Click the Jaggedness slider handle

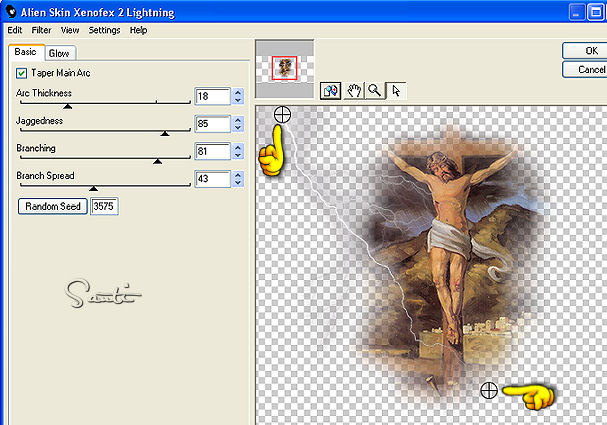click(165, 134)
